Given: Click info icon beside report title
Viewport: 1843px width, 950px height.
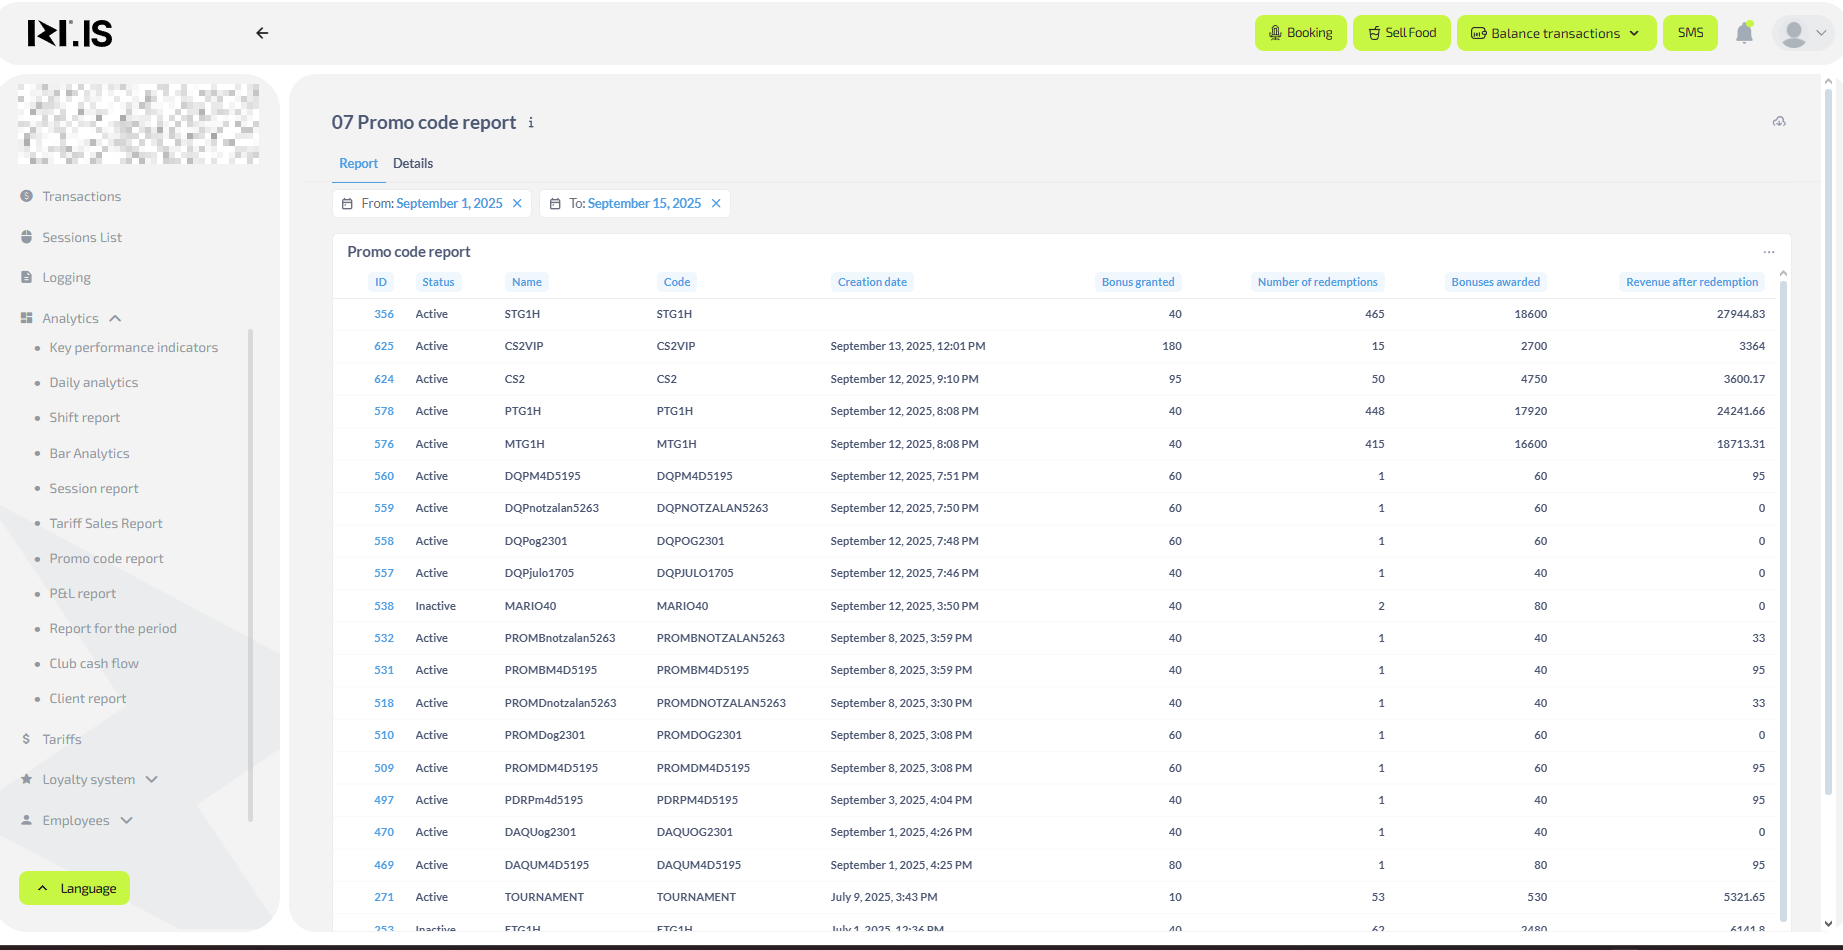Looking at the screenshot, I should coord(531,123).
